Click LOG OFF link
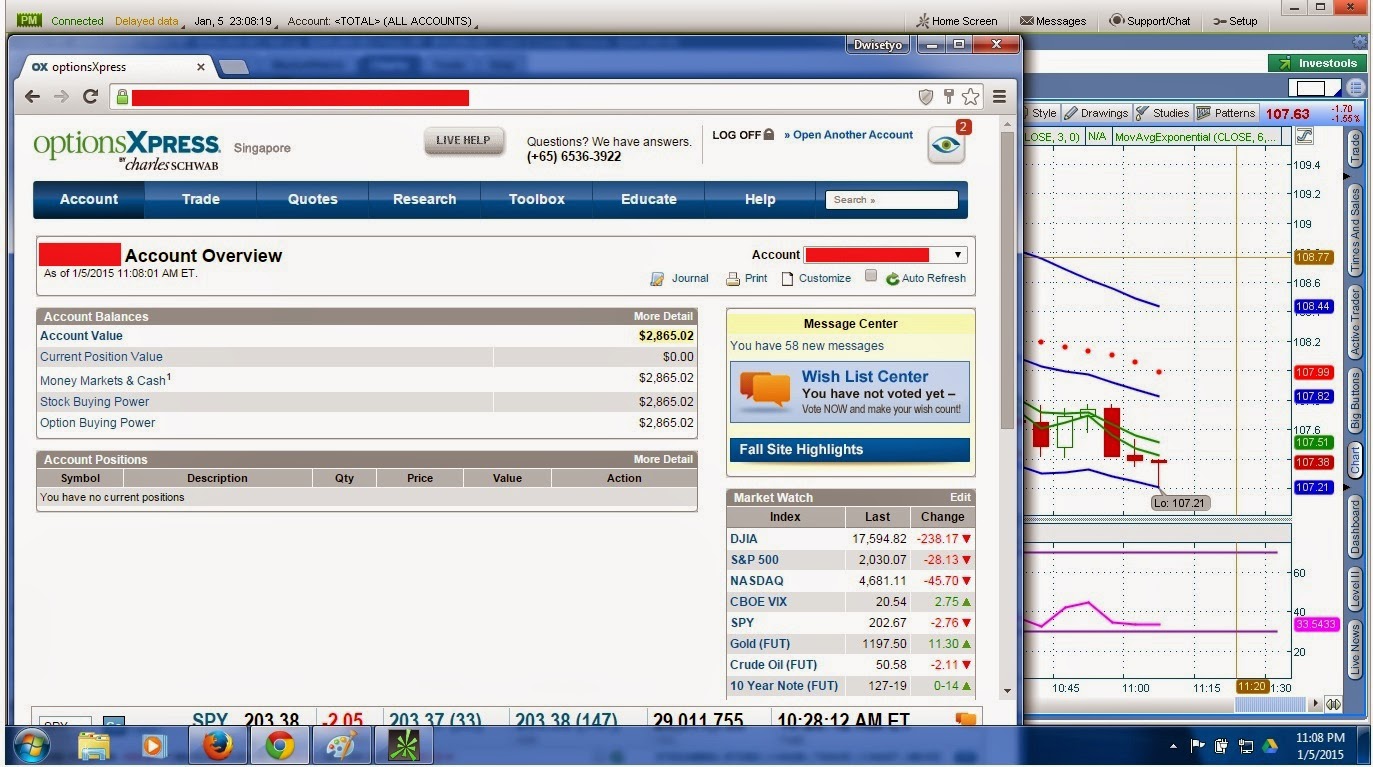1373x767 pixels. [742, 135]
